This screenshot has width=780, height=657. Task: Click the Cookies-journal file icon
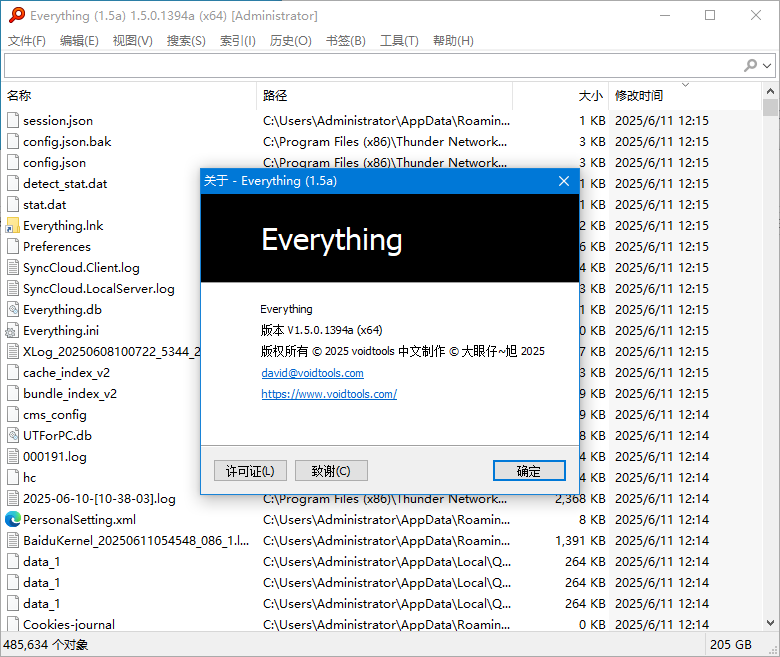pyautogui.click(x=13, y=624)
